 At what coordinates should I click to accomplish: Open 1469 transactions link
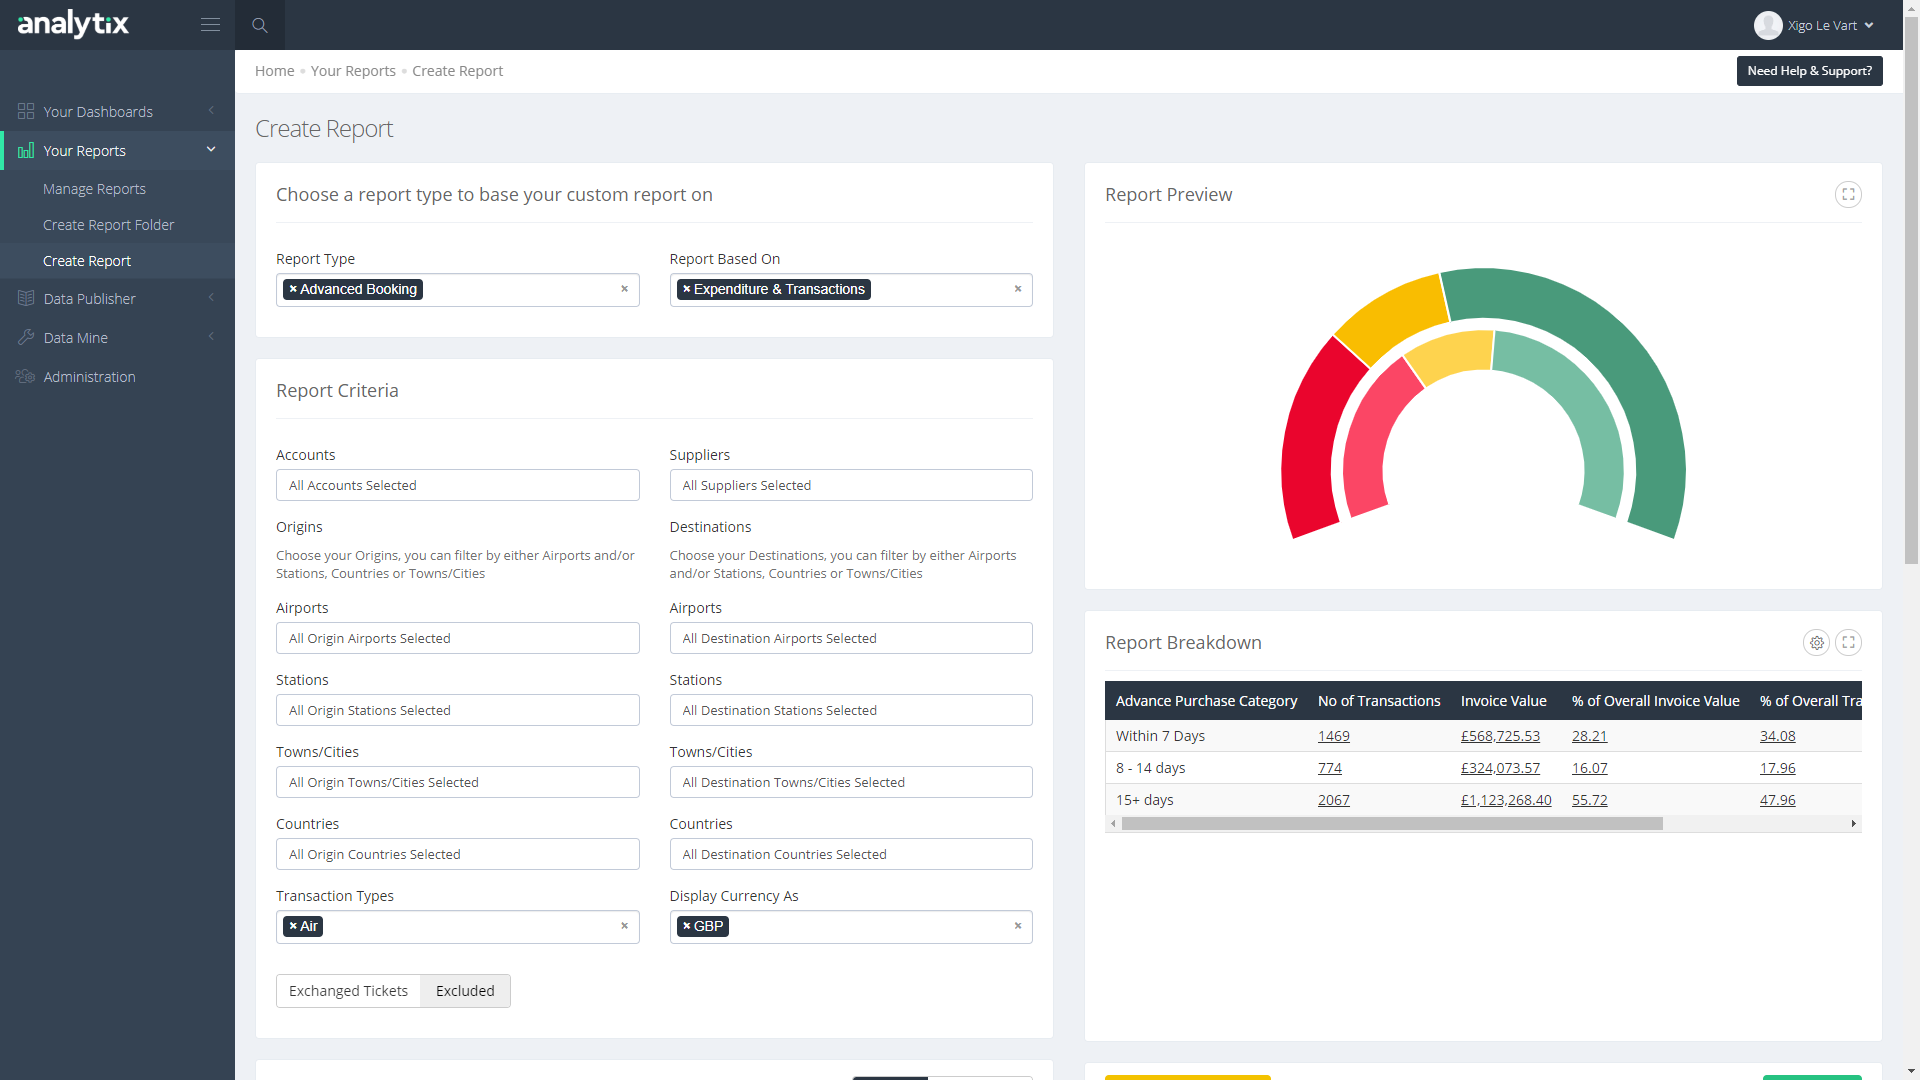tap(1333, 736)
